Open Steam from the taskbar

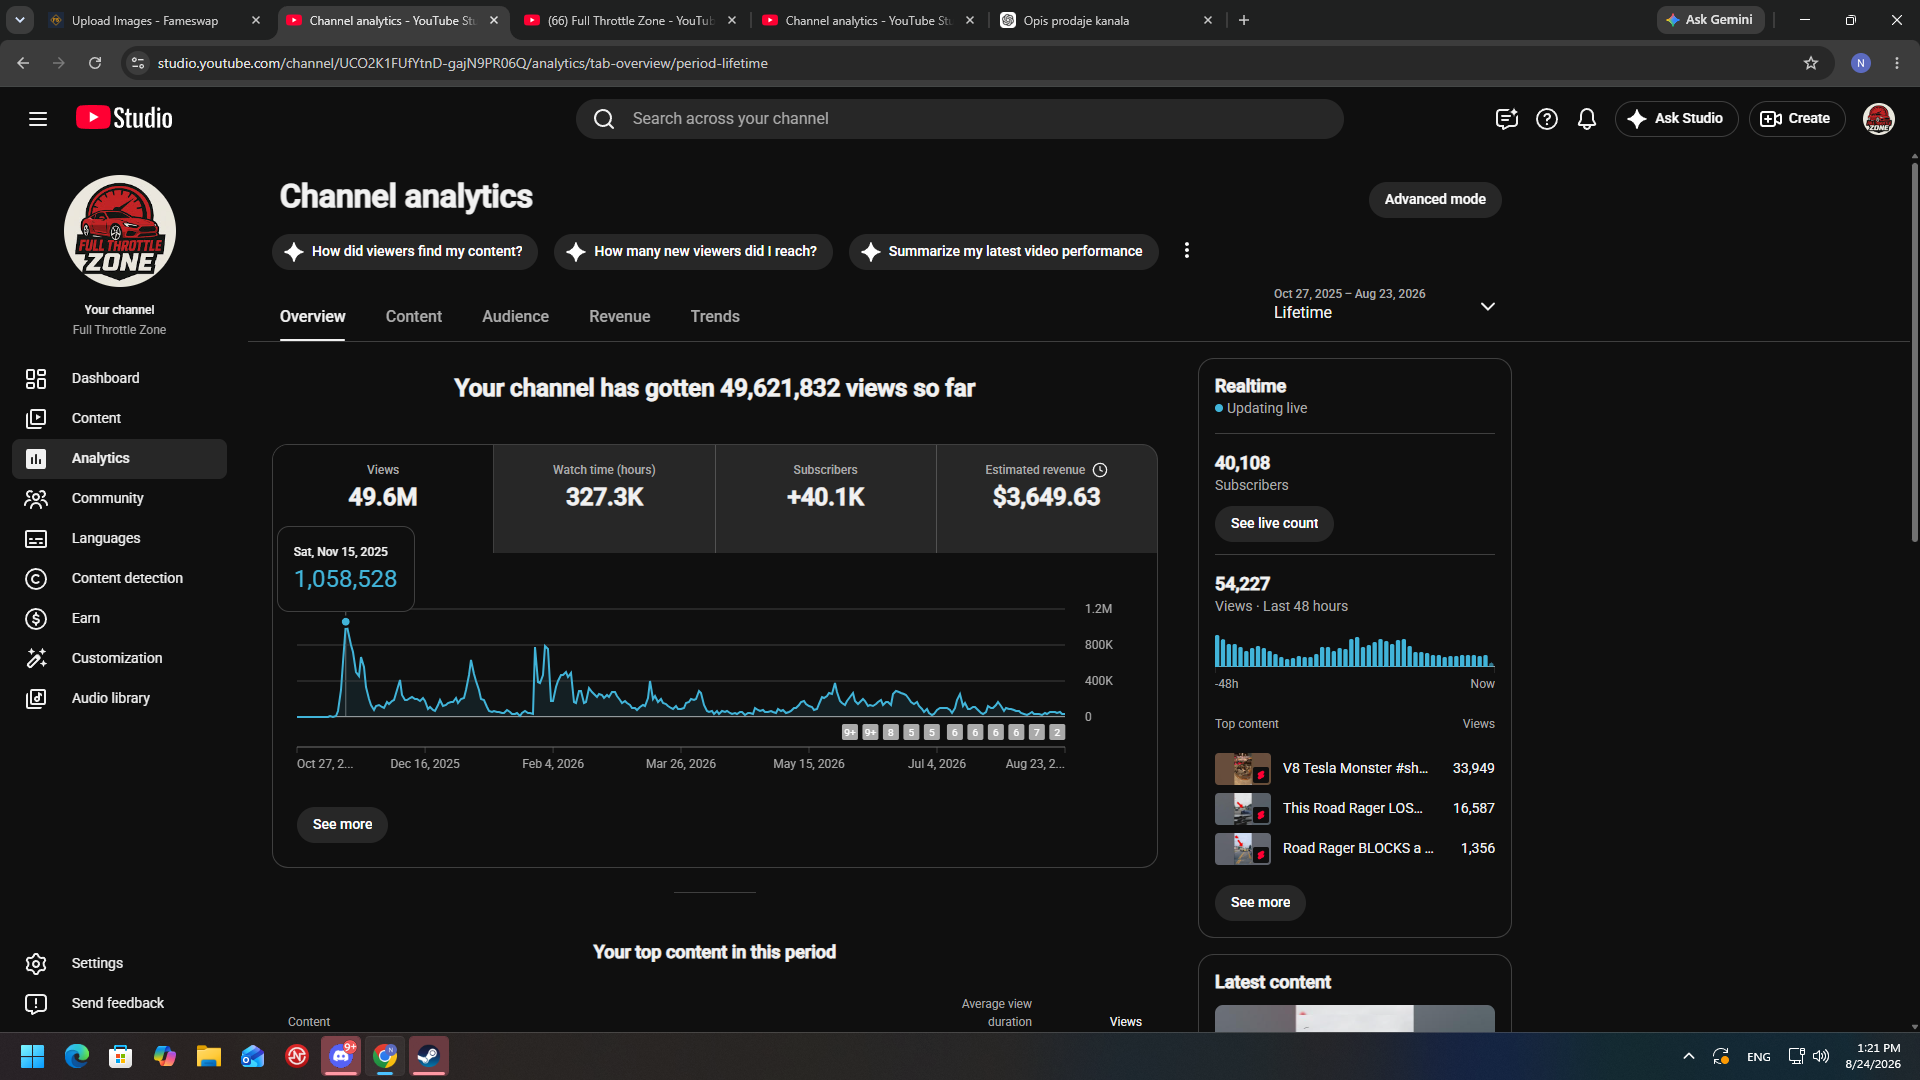(x=429, y=1056)
